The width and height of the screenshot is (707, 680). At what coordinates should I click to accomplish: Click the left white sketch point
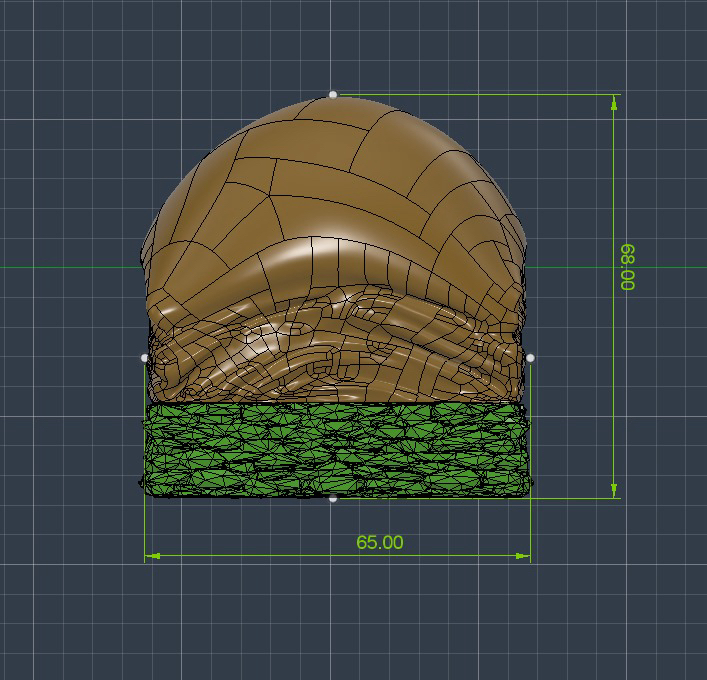(144, 358)
